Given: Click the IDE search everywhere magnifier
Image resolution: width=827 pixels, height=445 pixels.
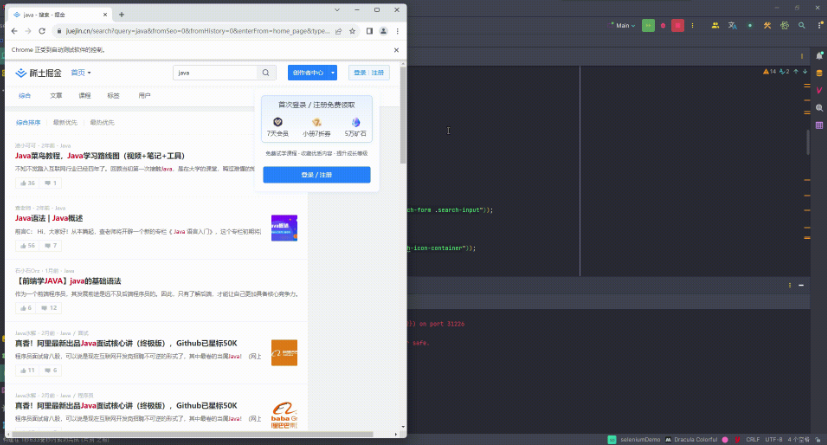Looking at the screenshot, I should (x=802, y=25).
